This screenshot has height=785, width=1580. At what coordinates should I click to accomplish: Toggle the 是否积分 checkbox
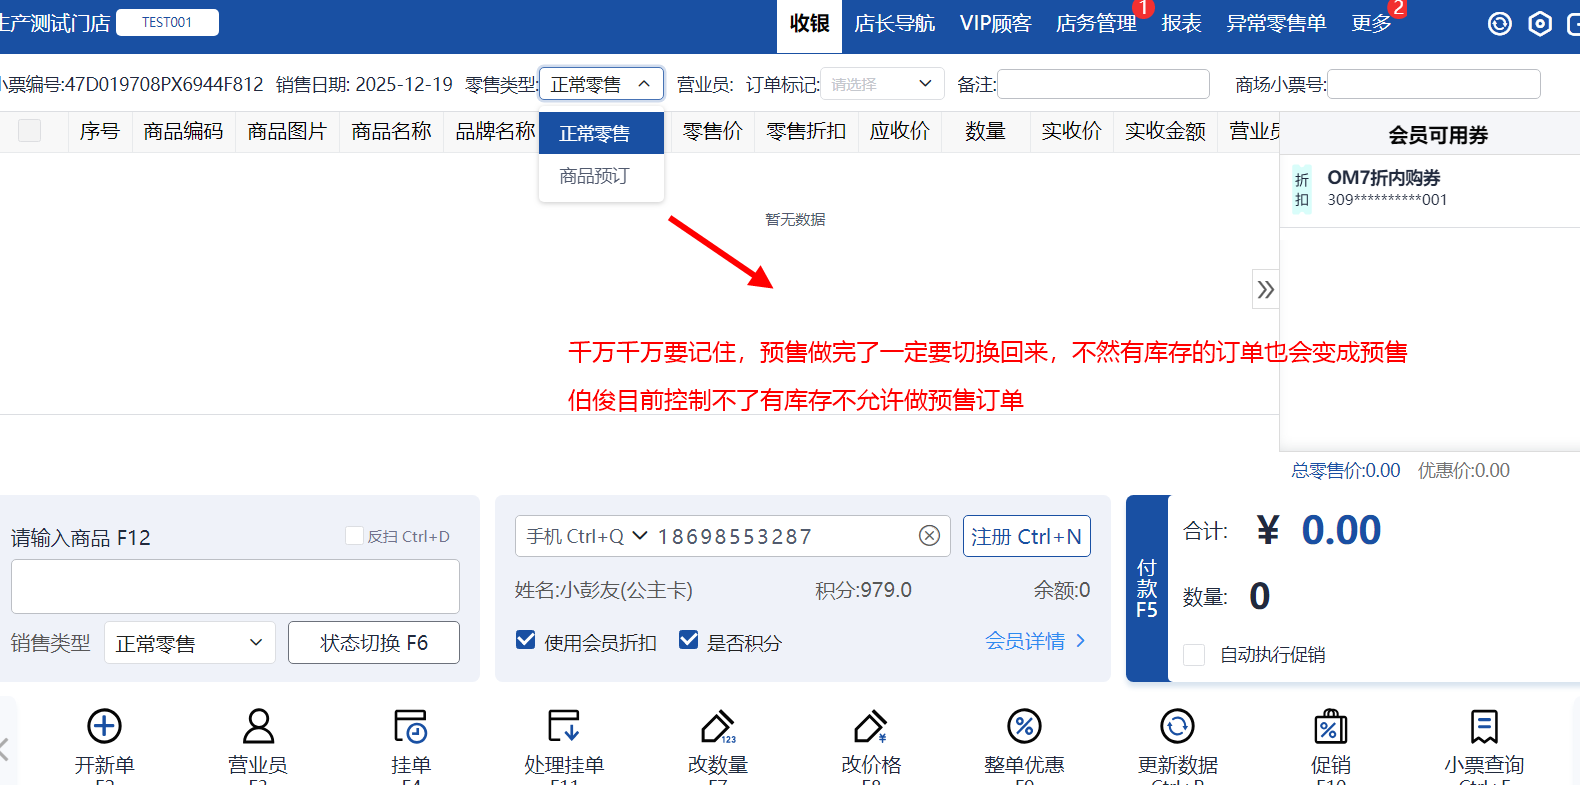point(688,640)
